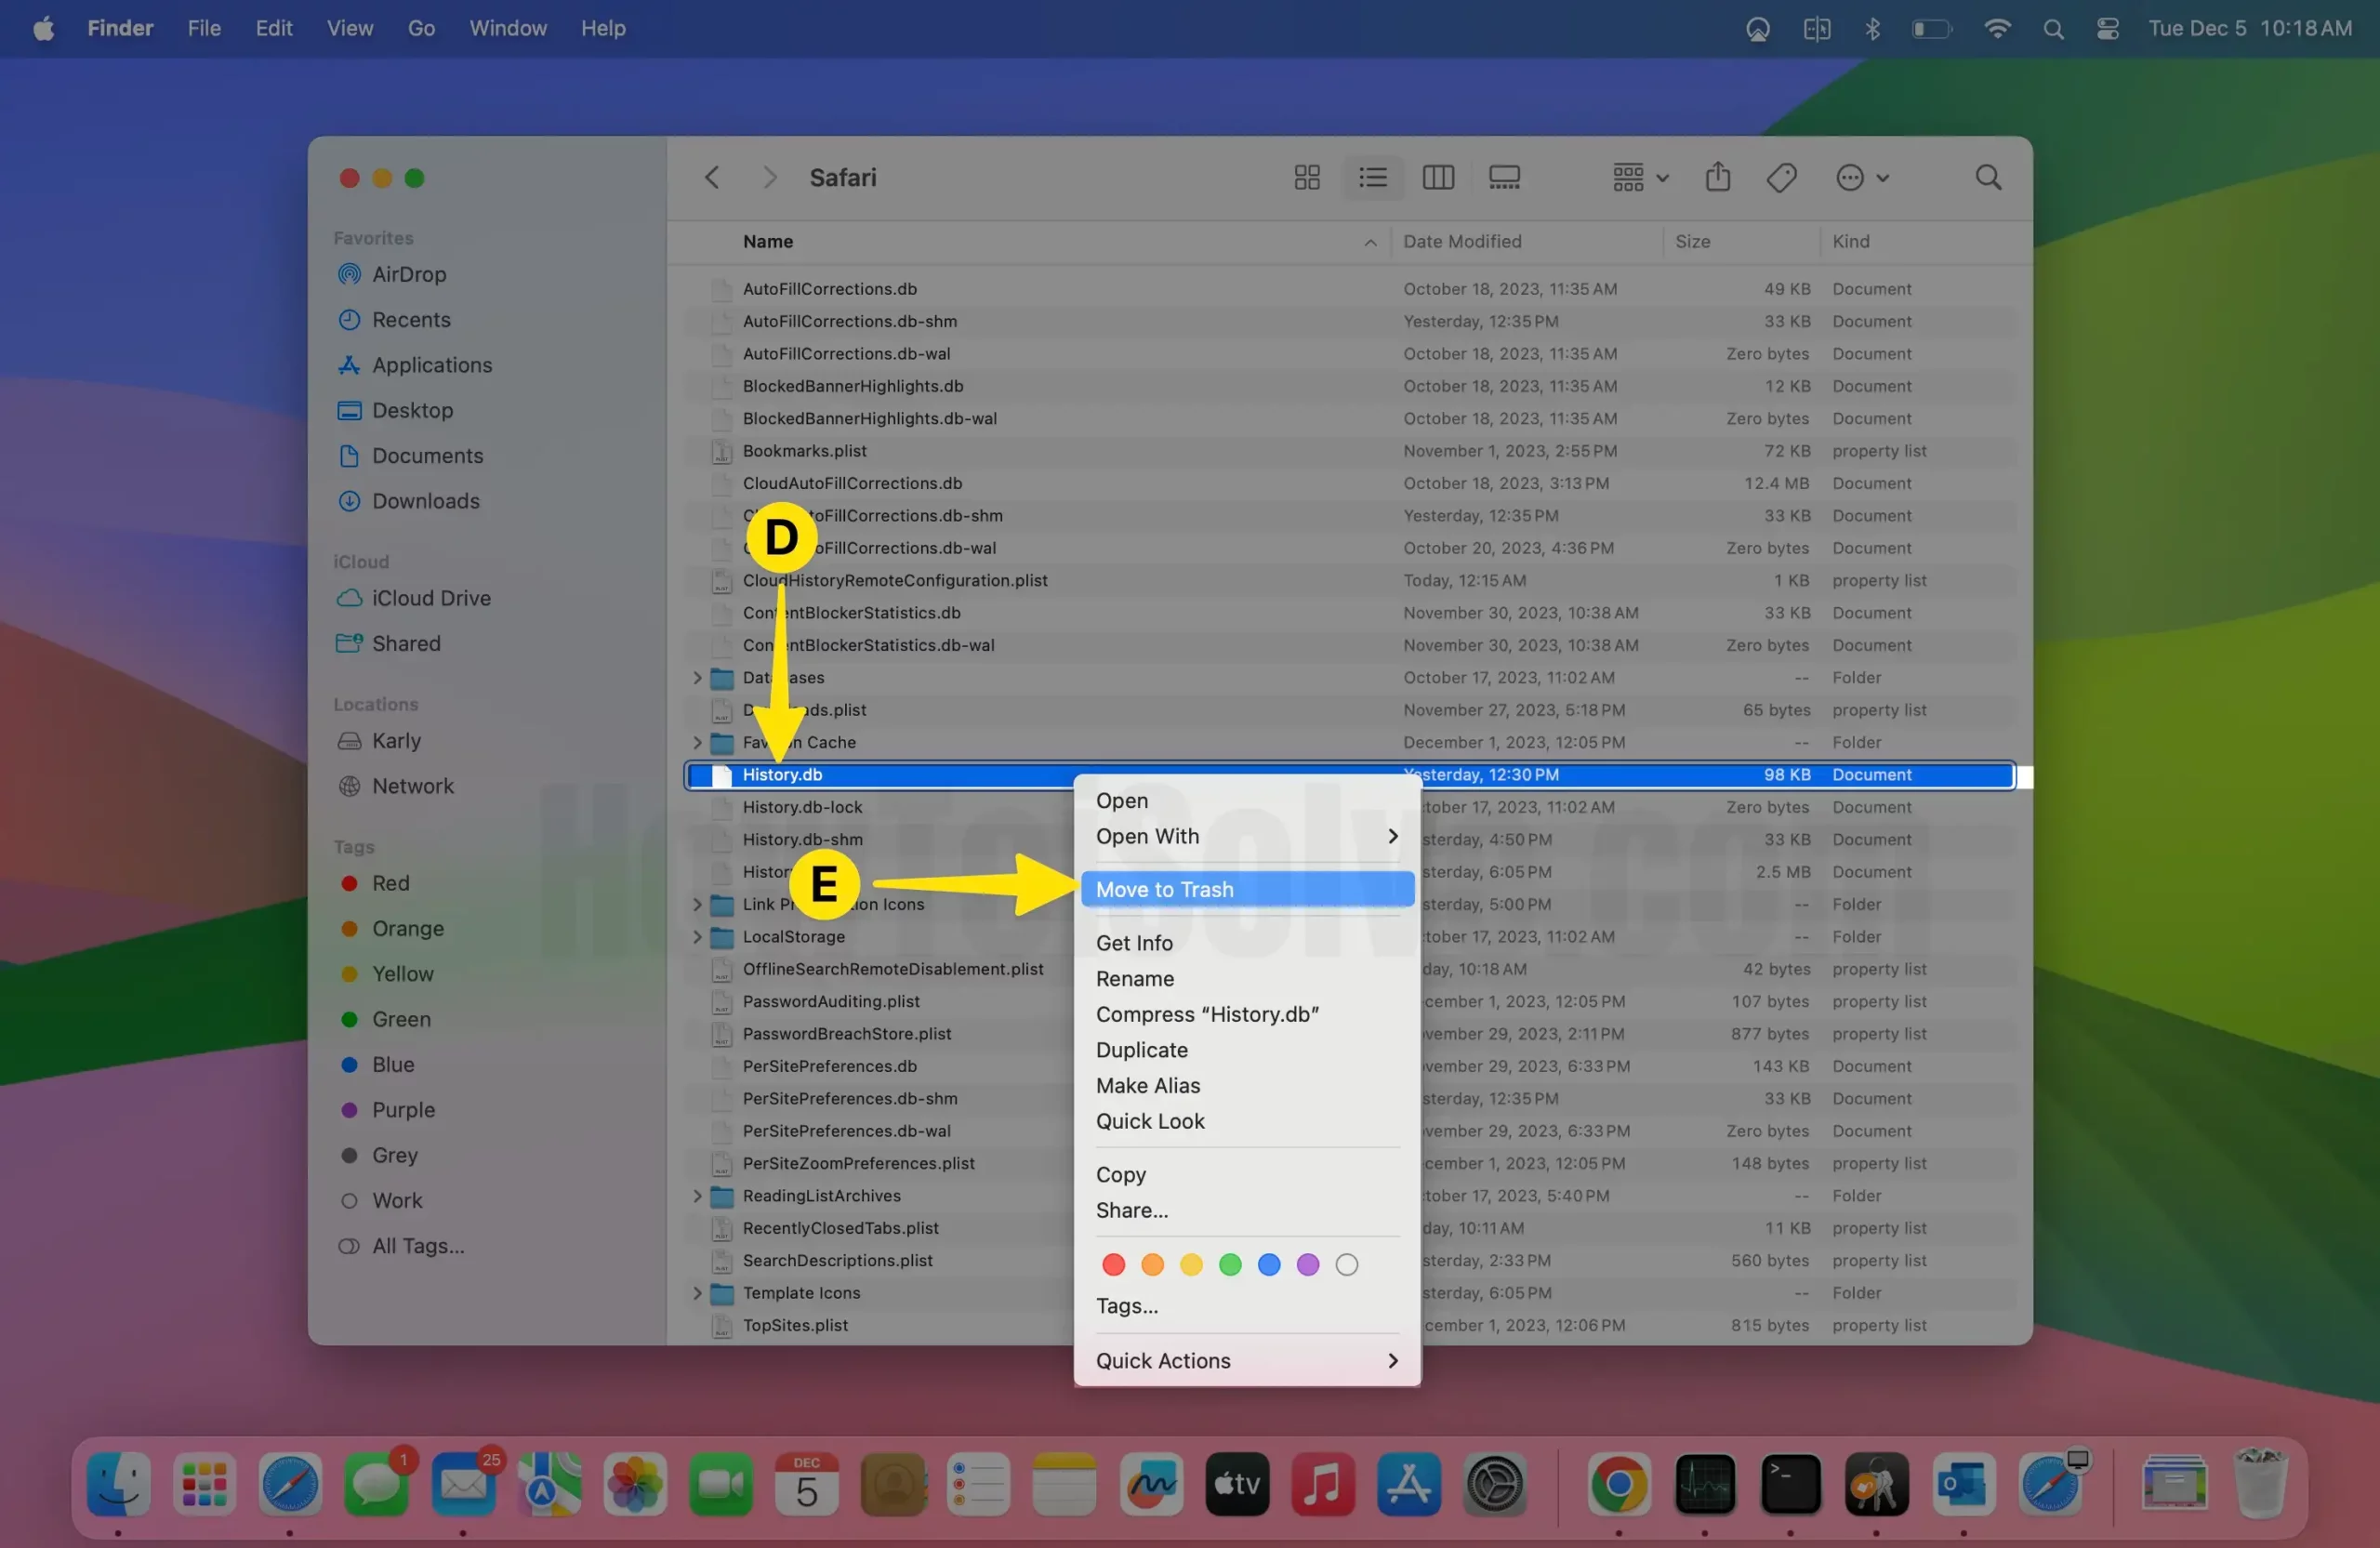The width and height of the screenshot is (2380, 1548).
Task: Open Google Chrome from the Dock
Action: [1618, 1483]
